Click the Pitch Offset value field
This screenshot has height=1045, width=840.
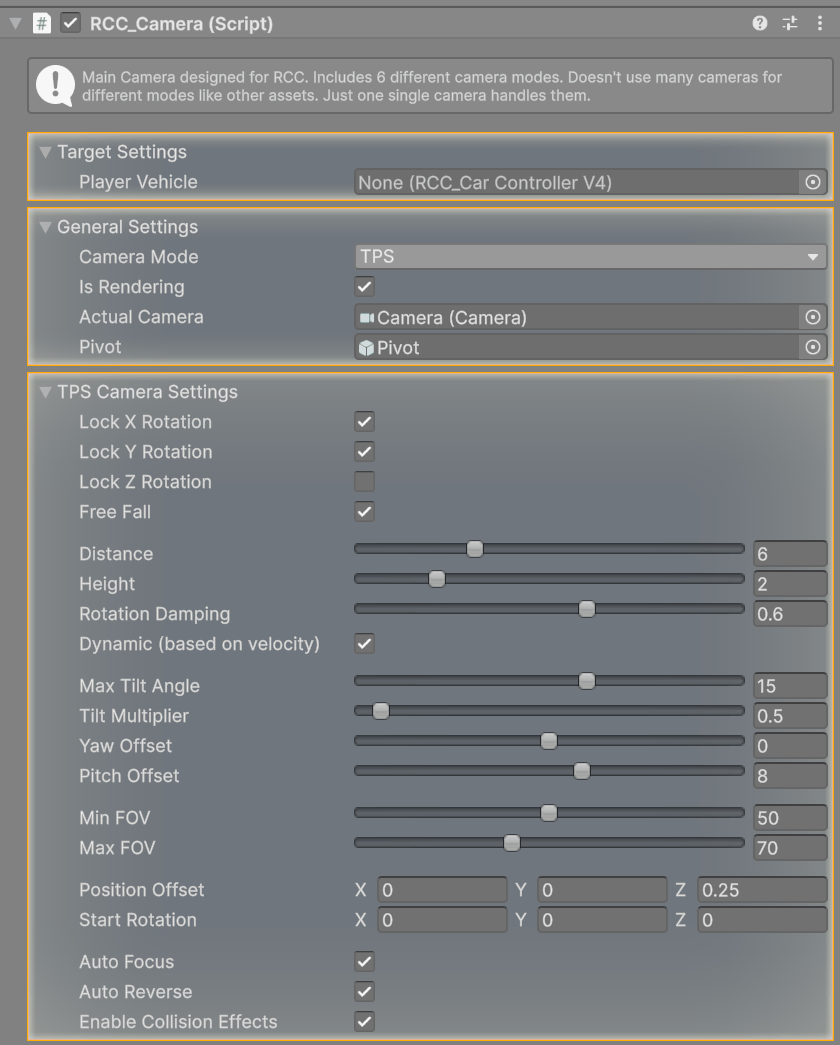tap(790, 776)
